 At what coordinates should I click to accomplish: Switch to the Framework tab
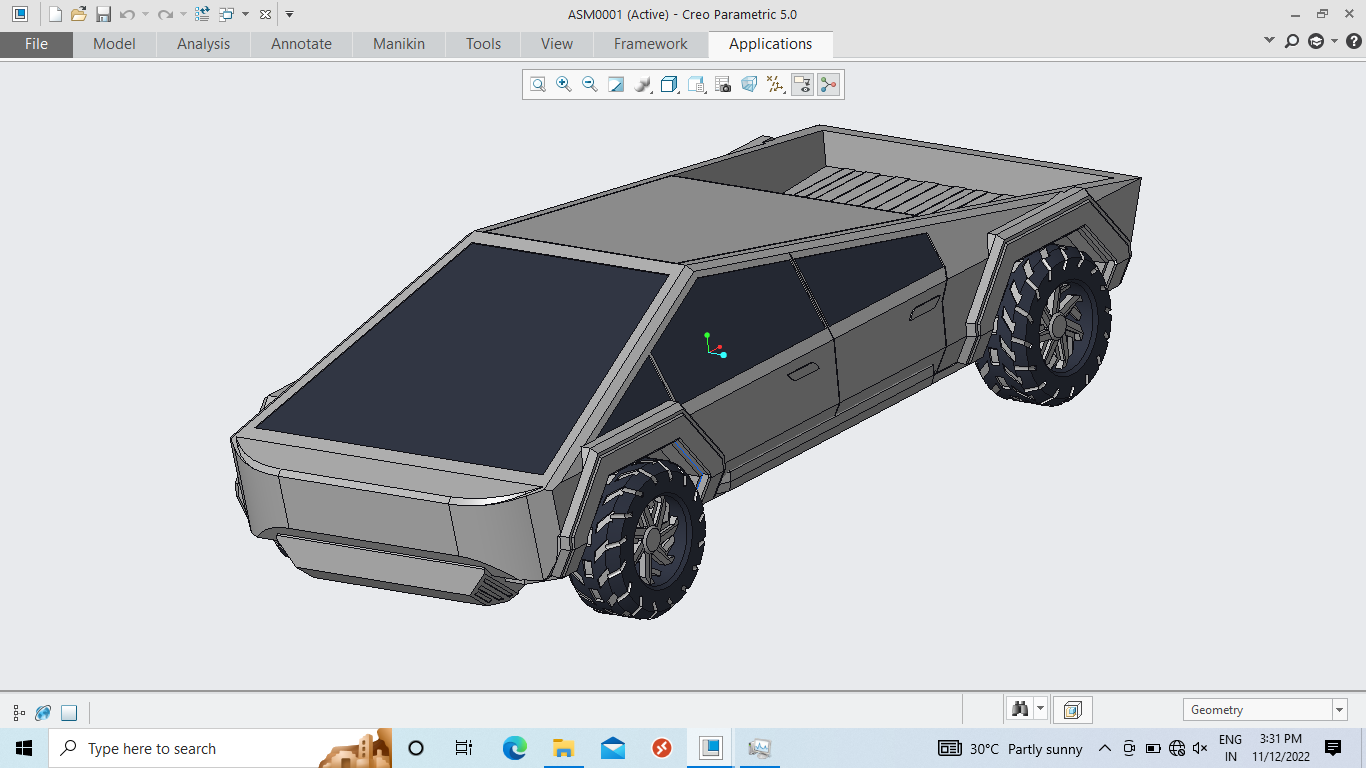click(x=651, y=44)
